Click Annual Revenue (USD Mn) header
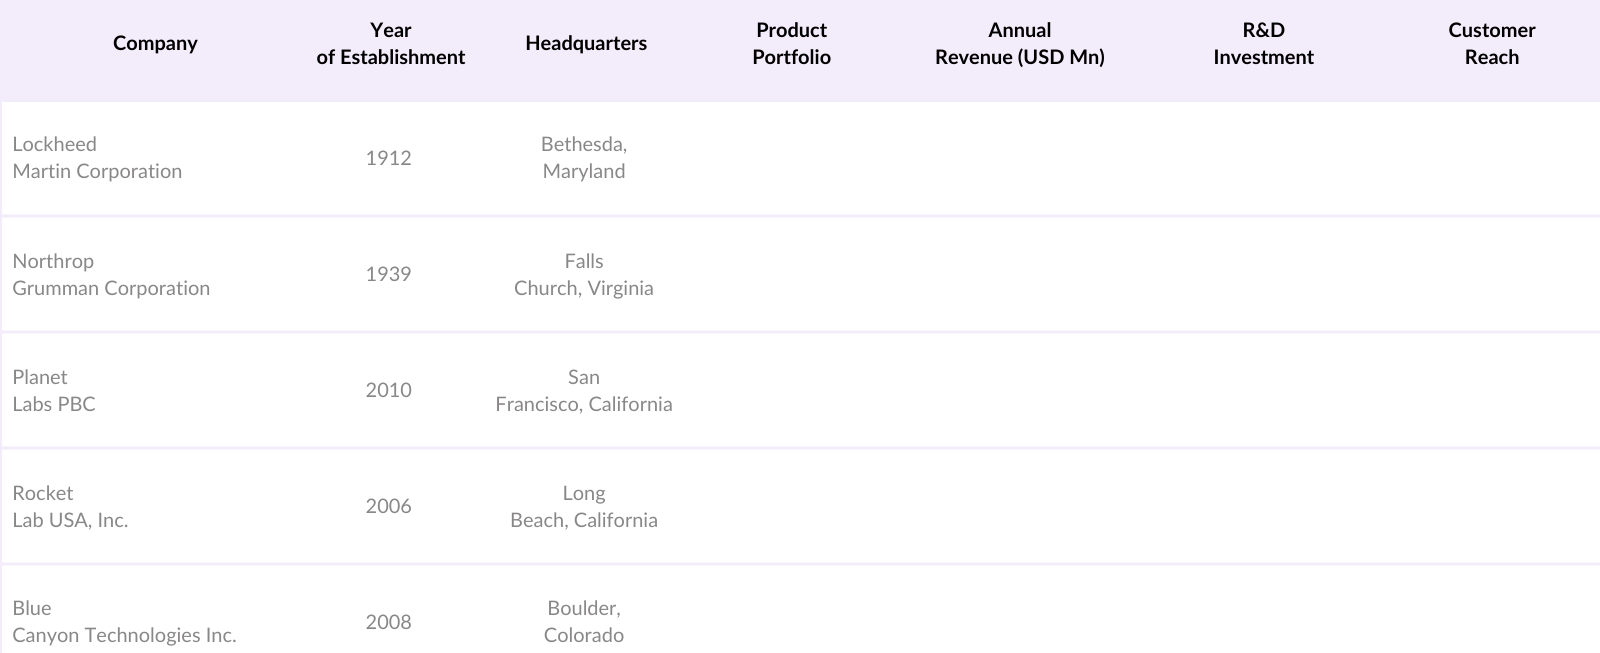Image resolution: width=1600 pixels, height=653 pixels. [1019, 44]
